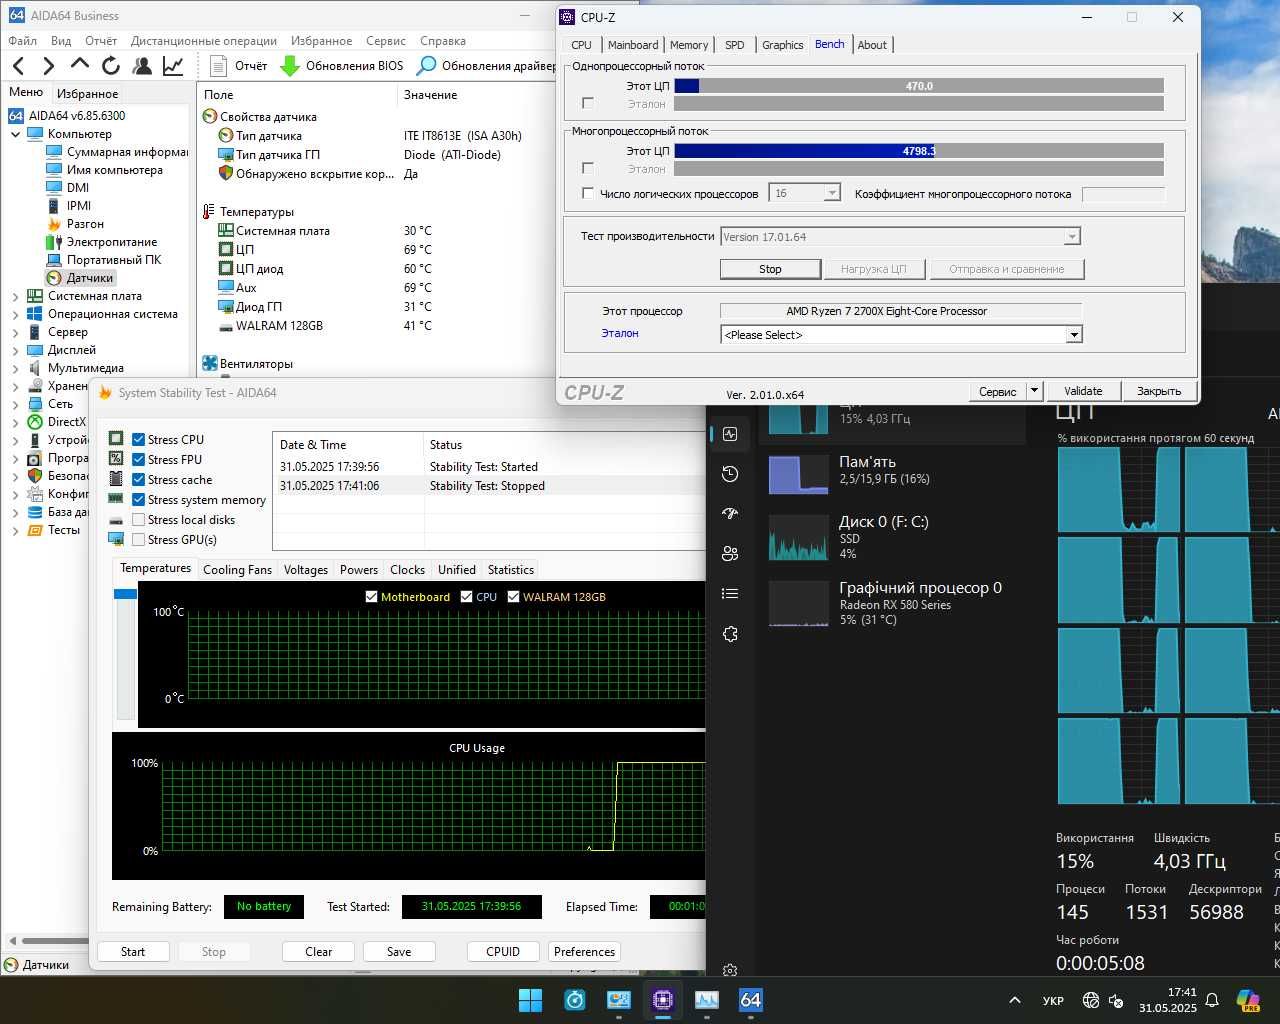This screenshot has width=1280, height=1024.
Task: Open Task Manager taskbar icon
Action: tap(706, 1000)
